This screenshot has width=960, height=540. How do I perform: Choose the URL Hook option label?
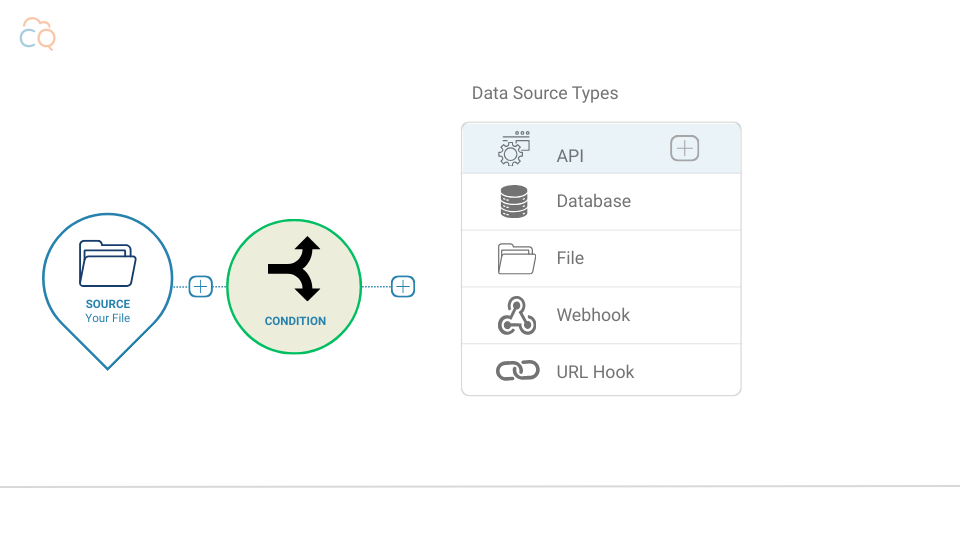pyautogui.click(x=595, y=372)
